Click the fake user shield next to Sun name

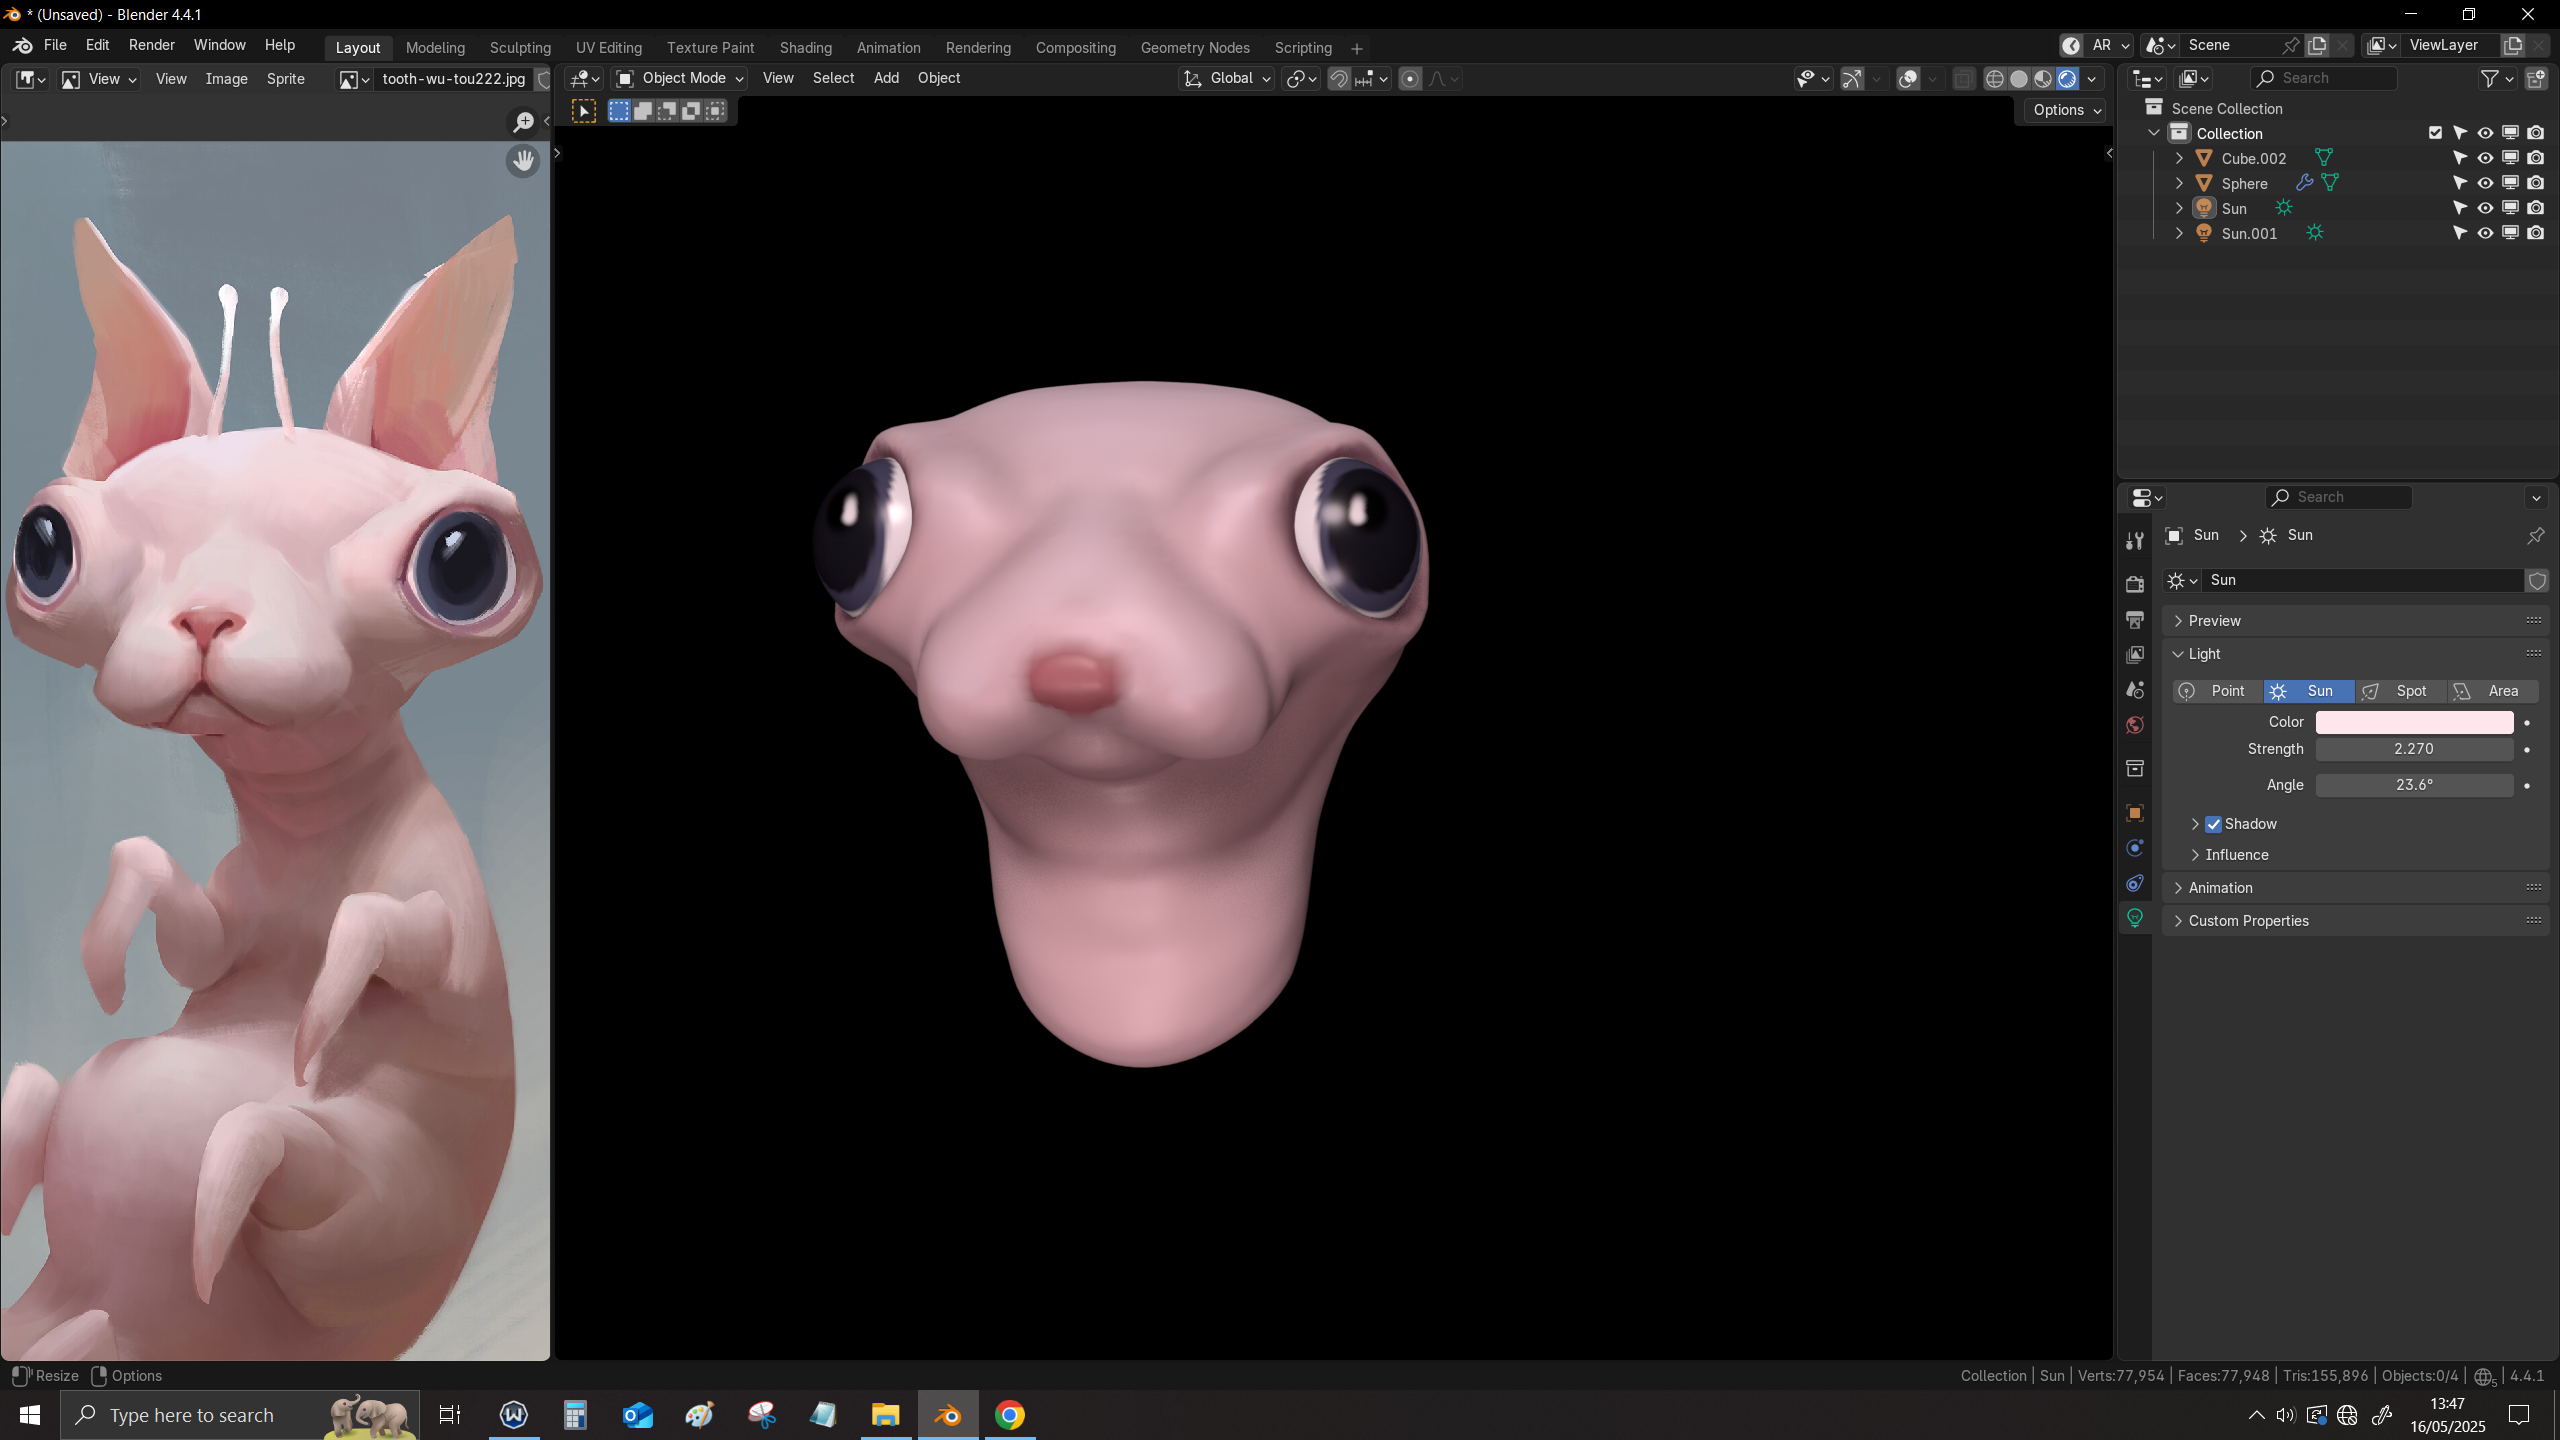point(2537,581)
